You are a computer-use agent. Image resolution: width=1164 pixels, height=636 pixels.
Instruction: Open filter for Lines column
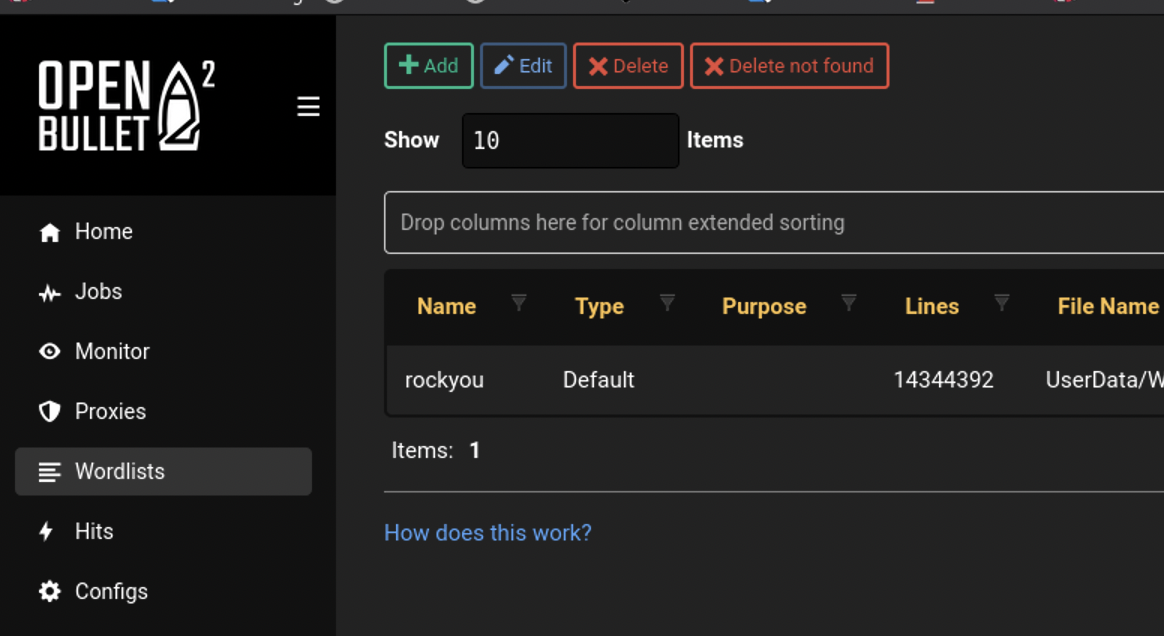(x=1001, y=303)
